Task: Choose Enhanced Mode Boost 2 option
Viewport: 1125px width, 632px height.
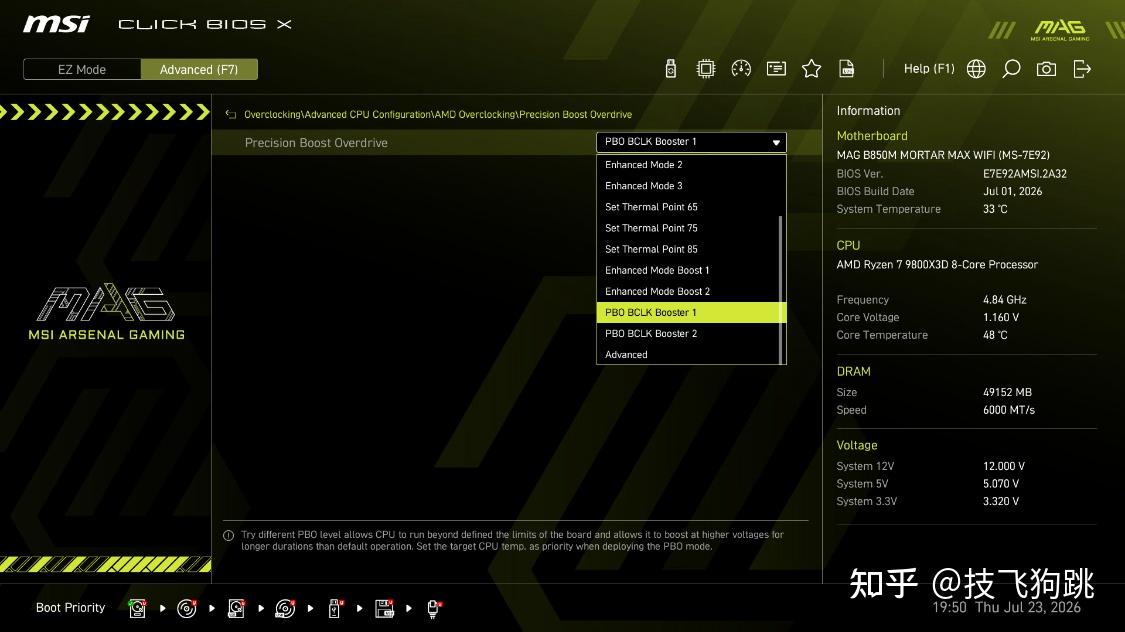Action: pos(691,291)
